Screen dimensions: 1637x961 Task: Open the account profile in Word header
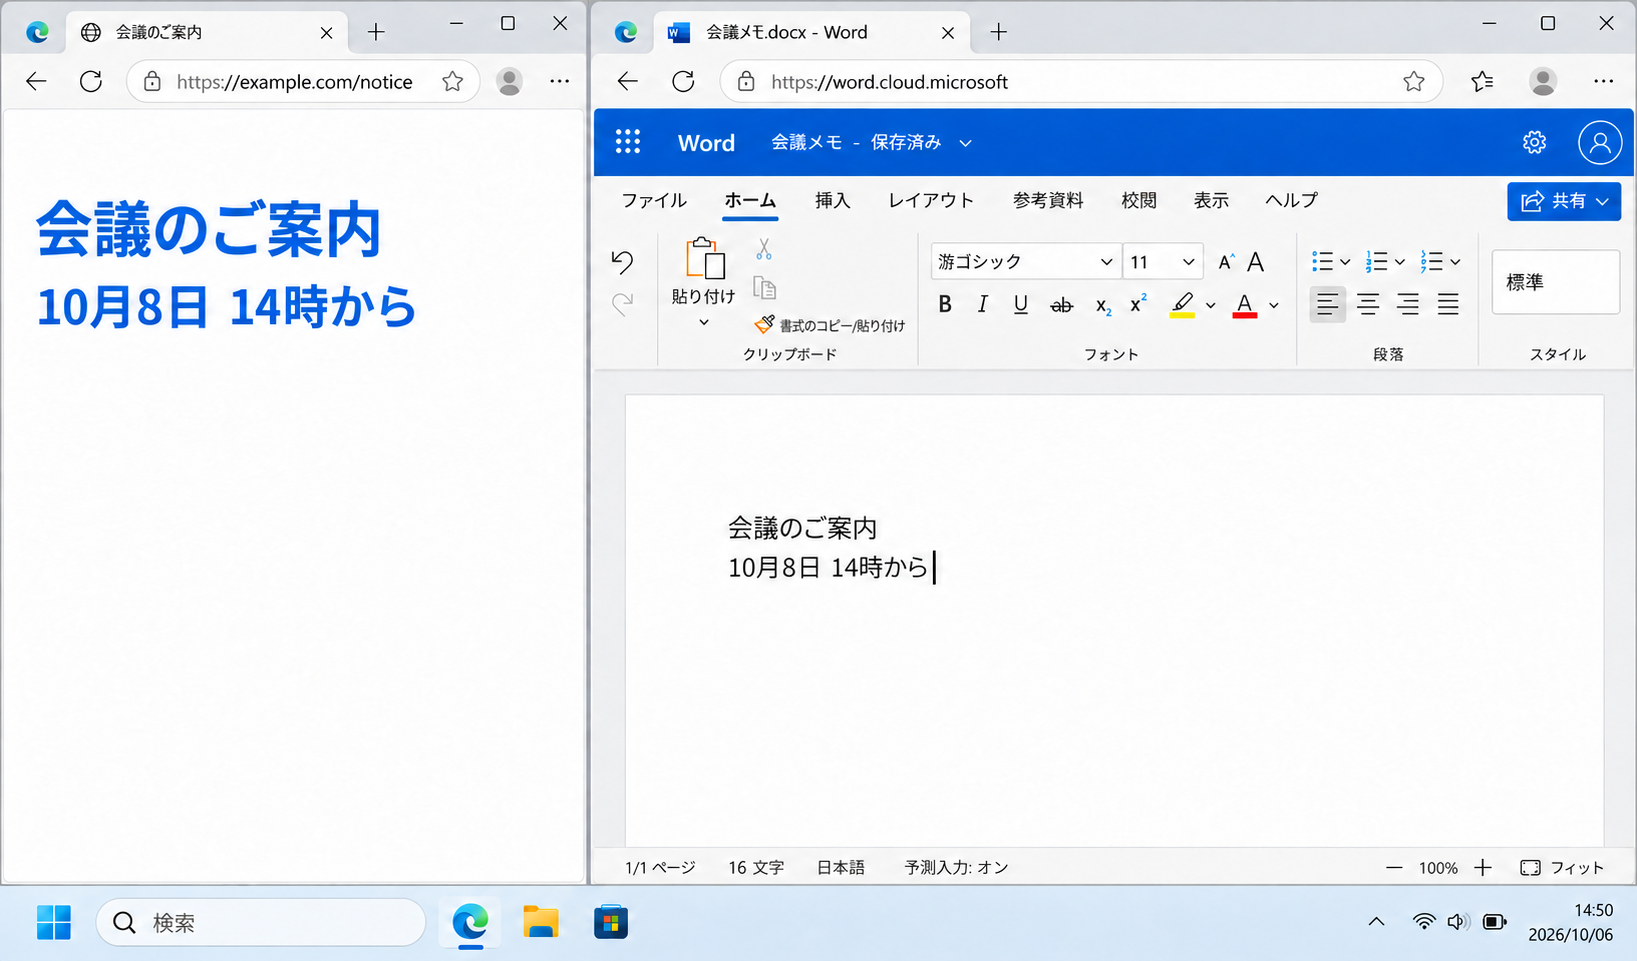1599,142
